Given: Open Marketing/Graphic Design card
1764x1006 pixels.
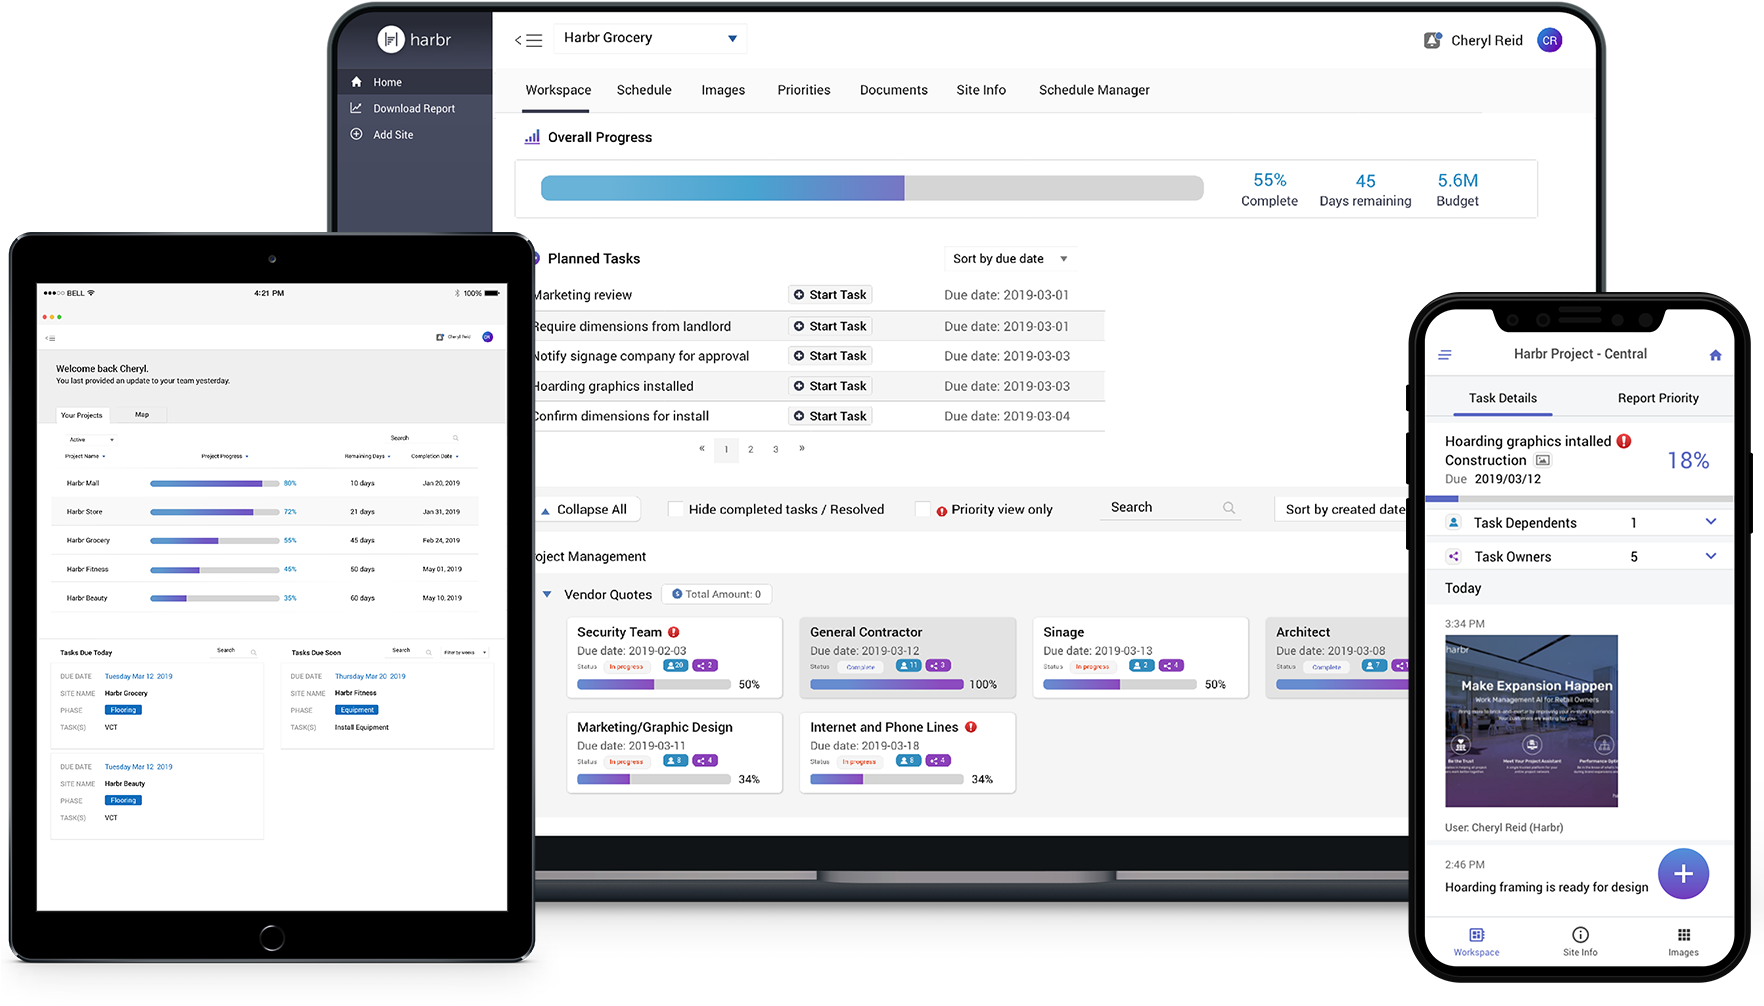Looking at the screenshot, I should click(674, 752).
